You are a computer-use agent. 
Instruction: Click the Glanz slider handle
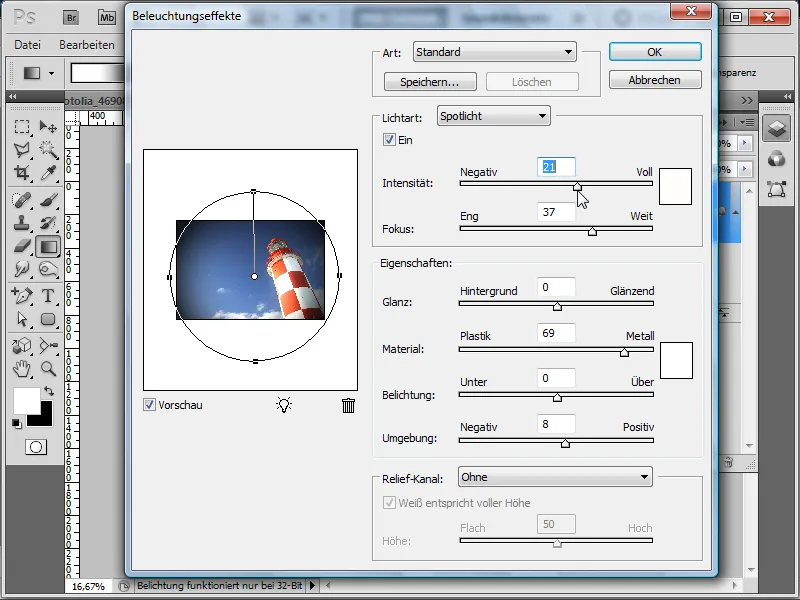click(557, 306)
